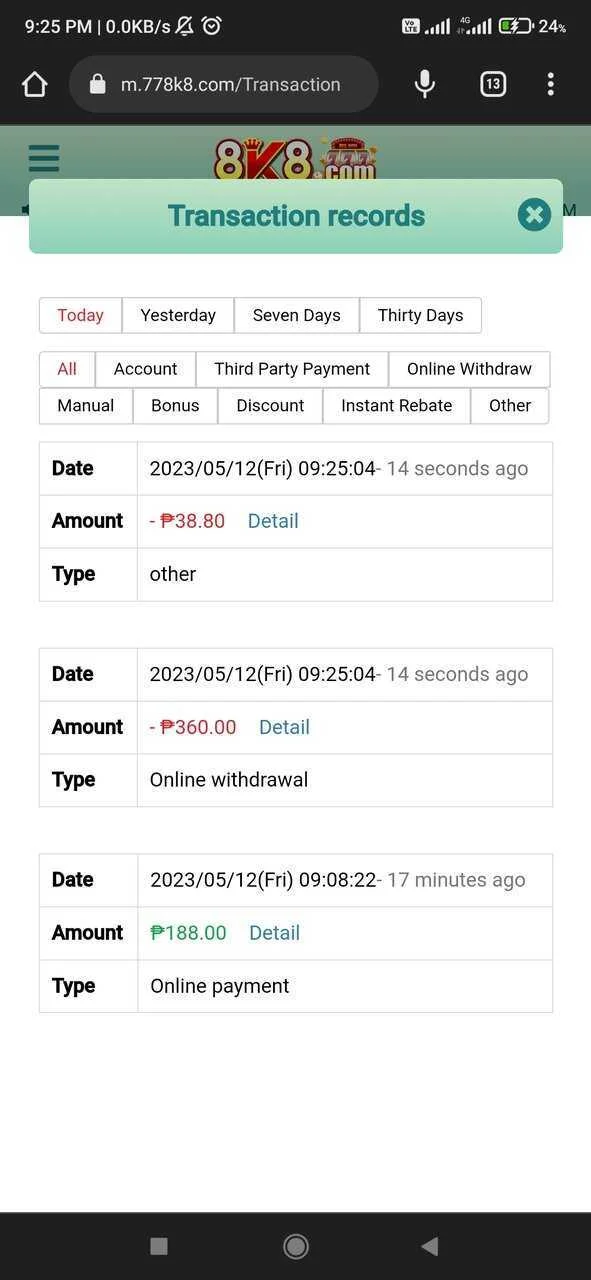The image size is (591, 1280).
Task: Open Detail for the ₱38.80 transaction
Action: click(x=273, y=521)
